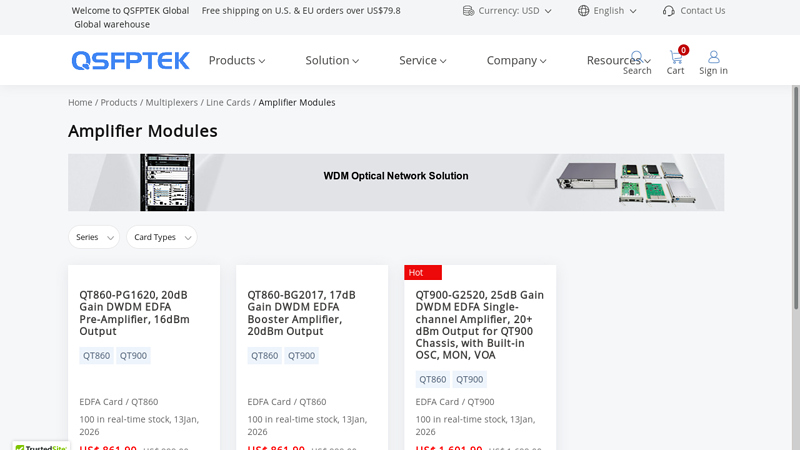Screen dimensions: 800x450
Task: Click the Contact Us headset icon
Action: (x=668, y=11)
